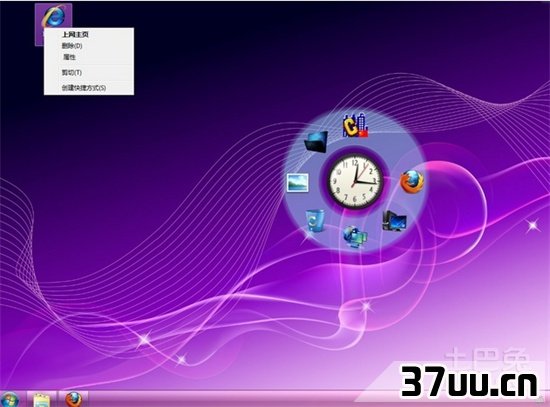Launch Firefox from the taskbar
This screenshot has width=550, height=407.
(73, 399)
